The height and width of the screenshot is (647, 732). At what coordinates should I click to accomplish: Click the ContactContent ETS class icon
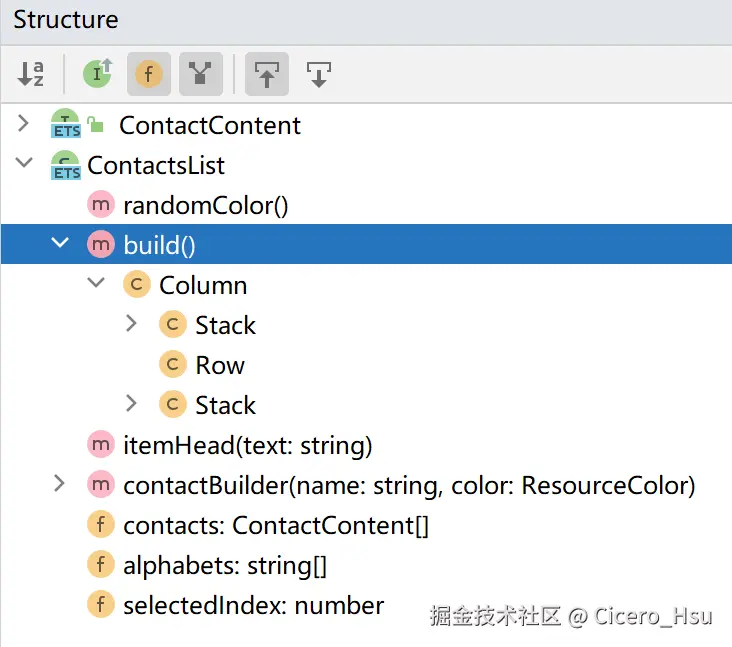(x=66, y=125)
